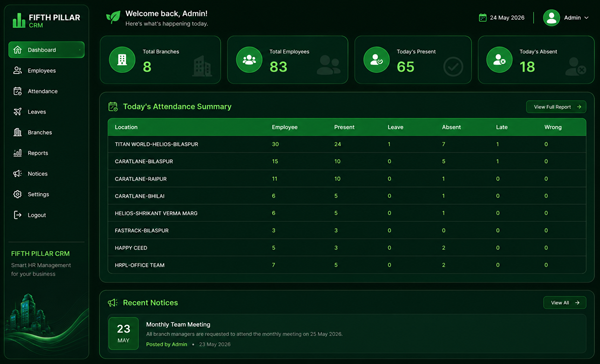Click the megaphone icon next to Recent Notices
Image resolution: width=600 pixels, height=364 pixels.
(112, 303)
